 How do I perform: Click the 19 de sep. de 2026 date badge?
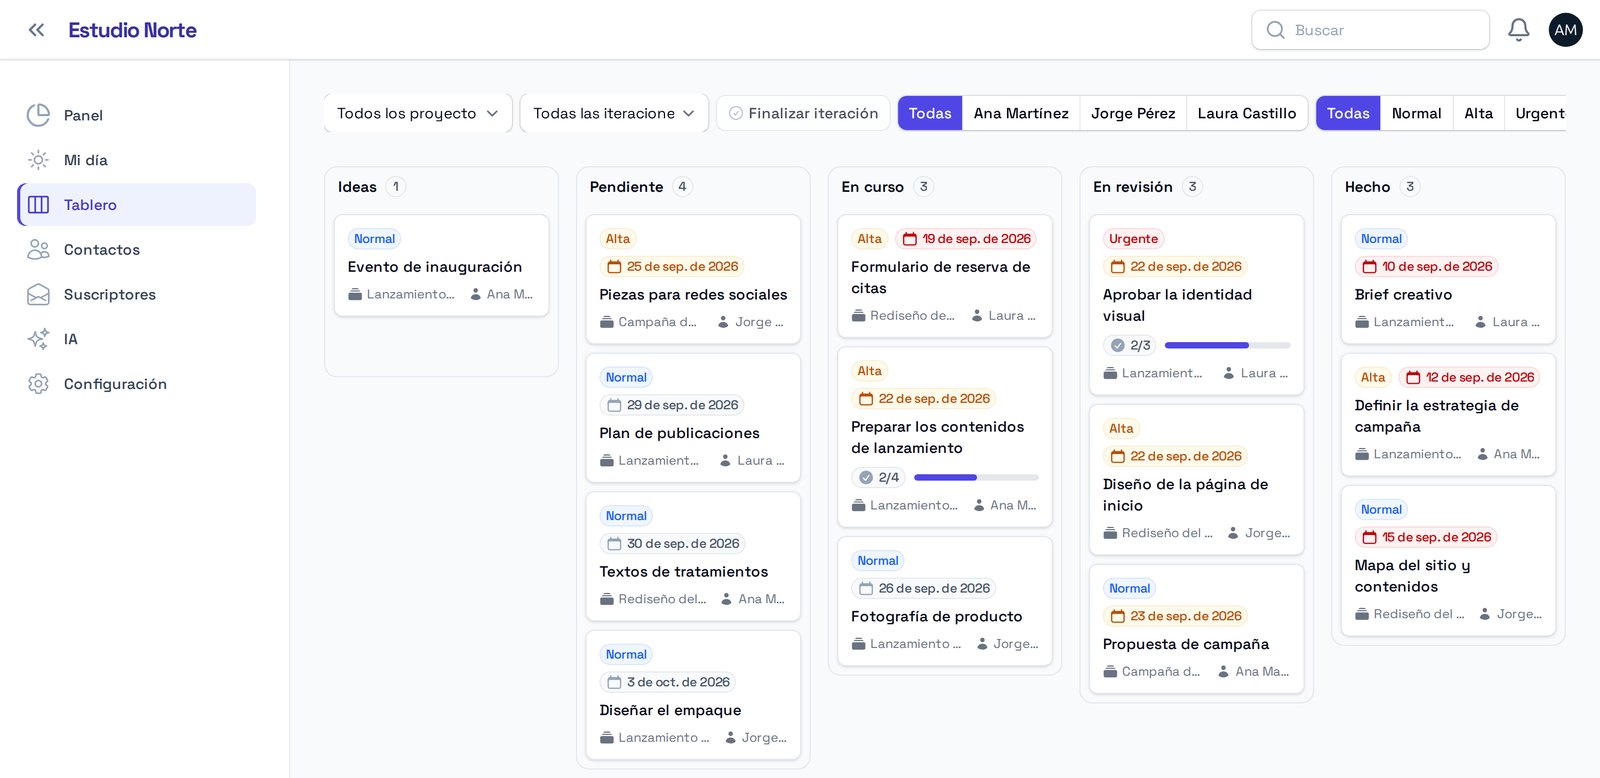click(x=966, y=239)
